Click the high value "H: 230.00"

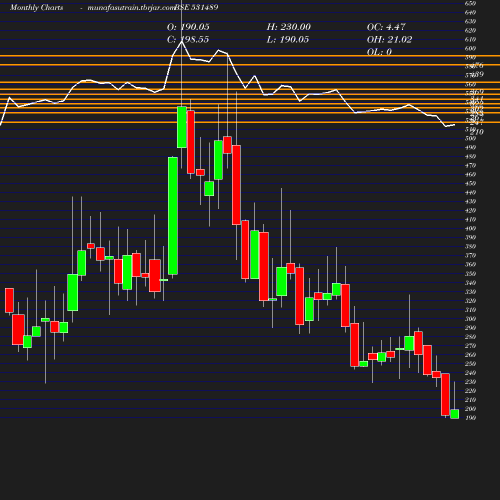[289, 27]
